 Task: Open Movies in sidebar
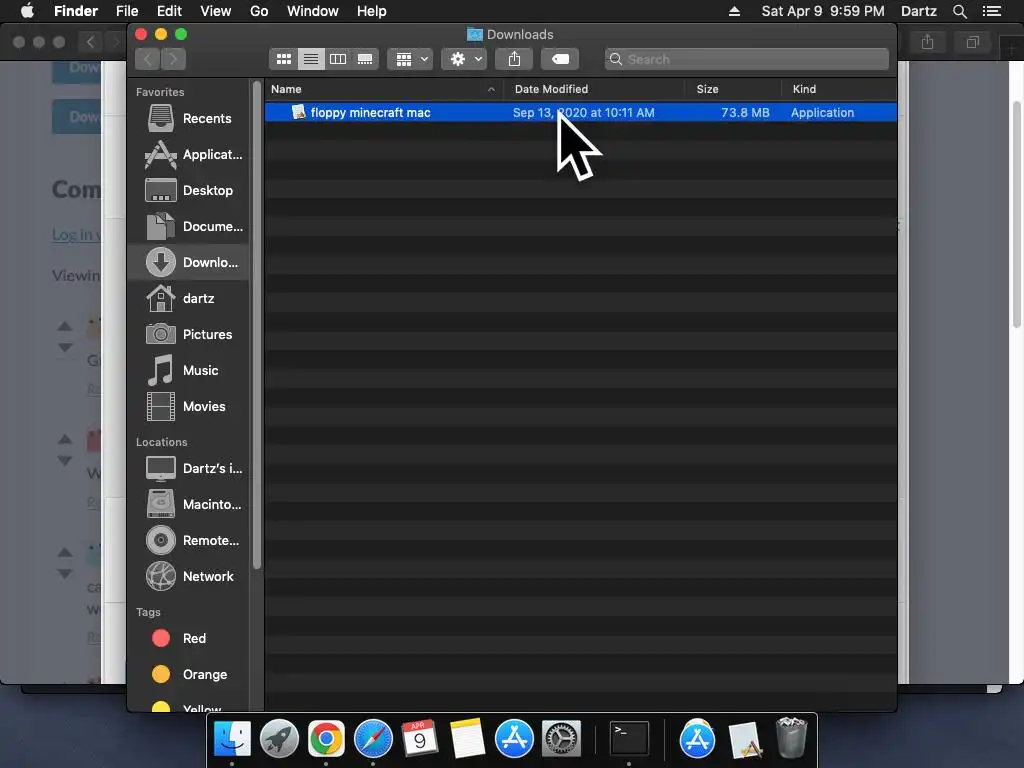(x=189, y=406)
